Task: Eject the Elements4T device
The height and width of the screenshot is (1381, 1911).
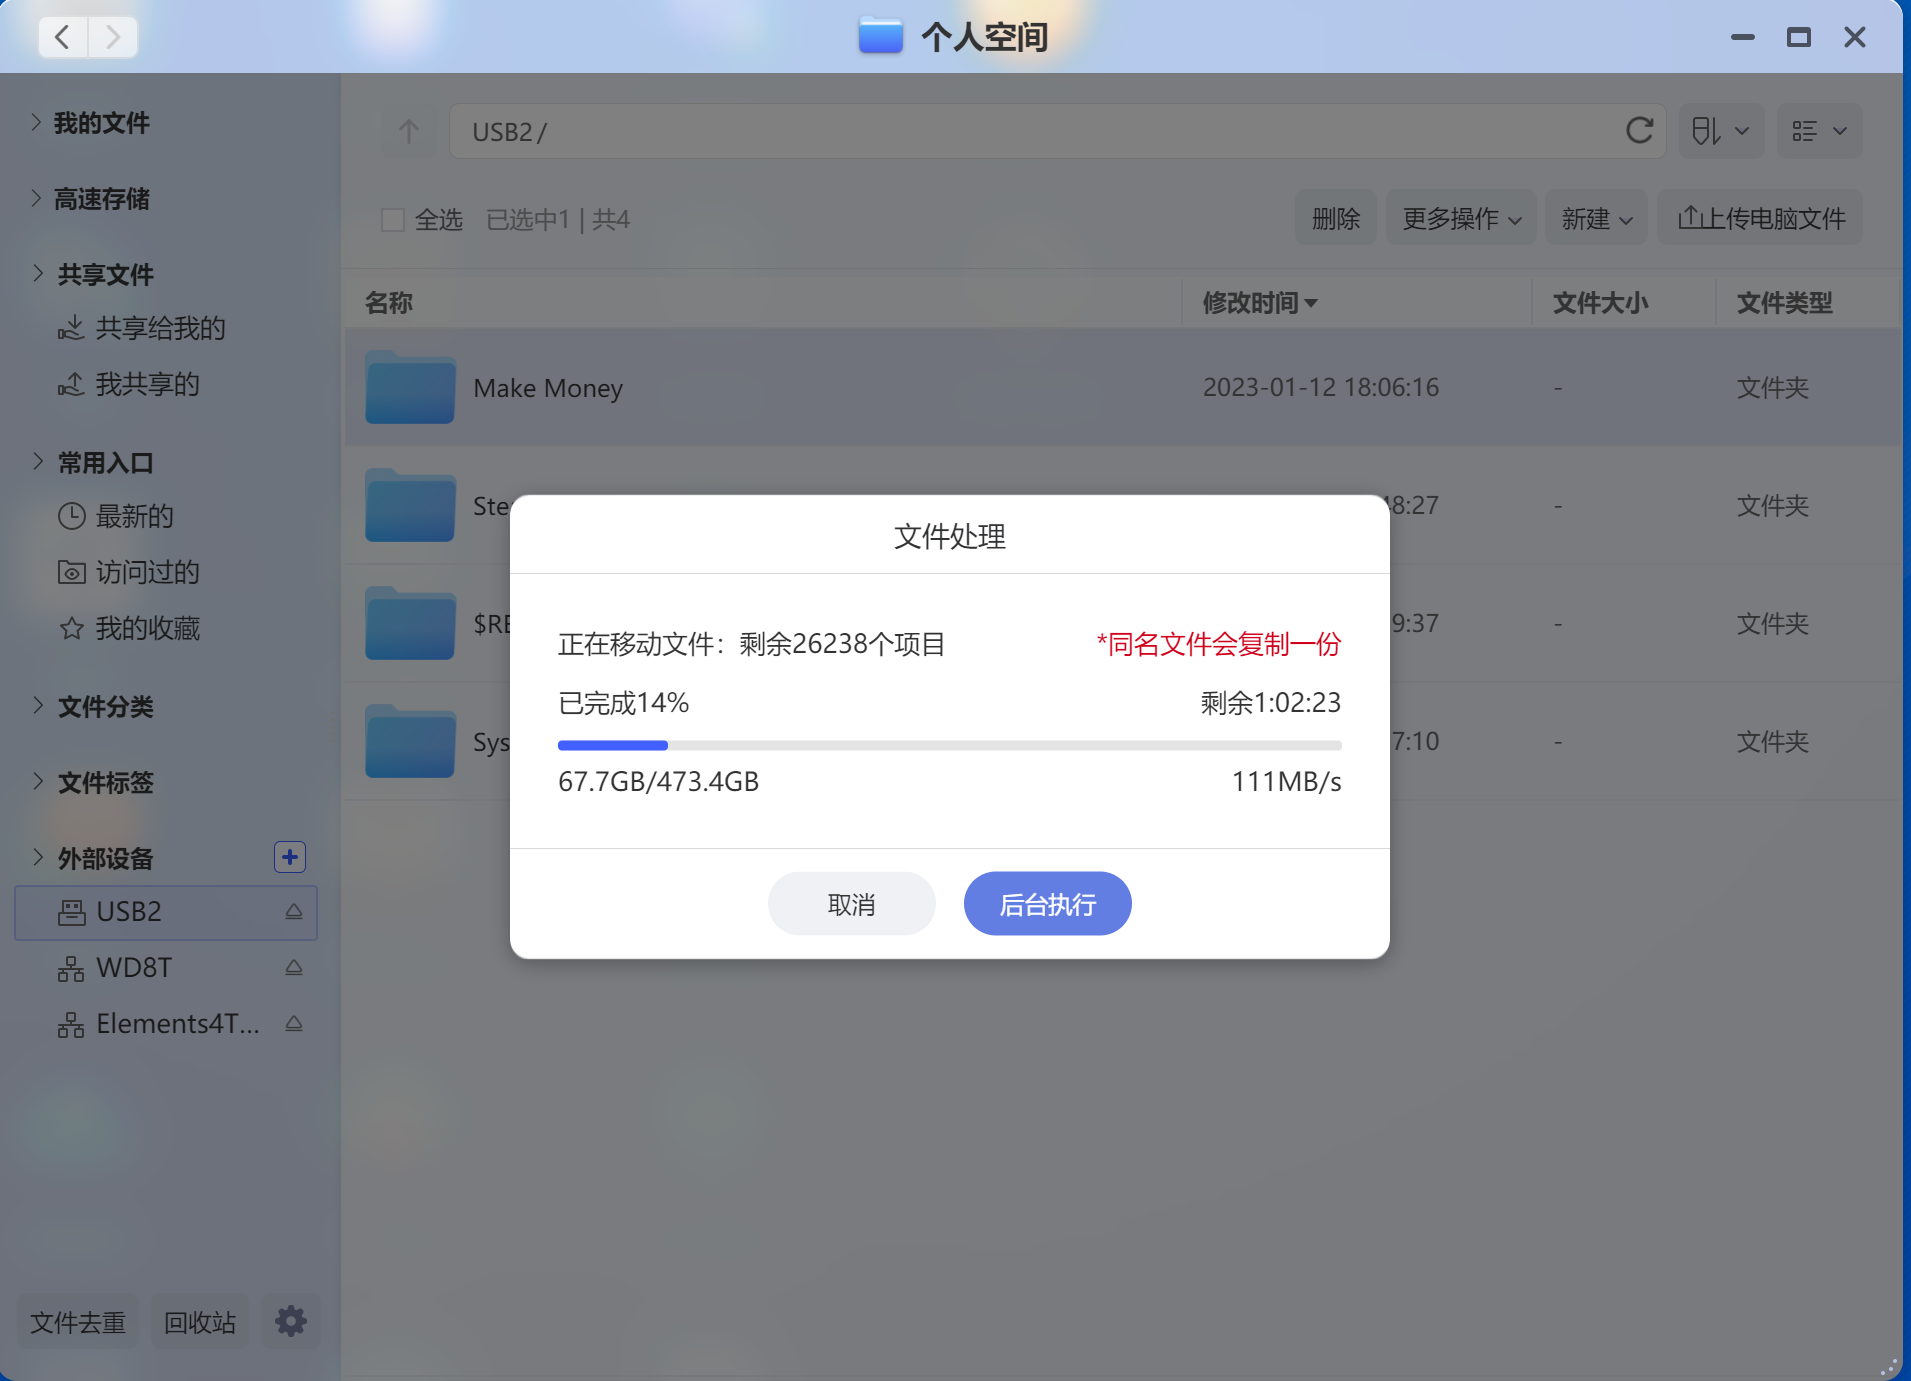Action: 294,1024
